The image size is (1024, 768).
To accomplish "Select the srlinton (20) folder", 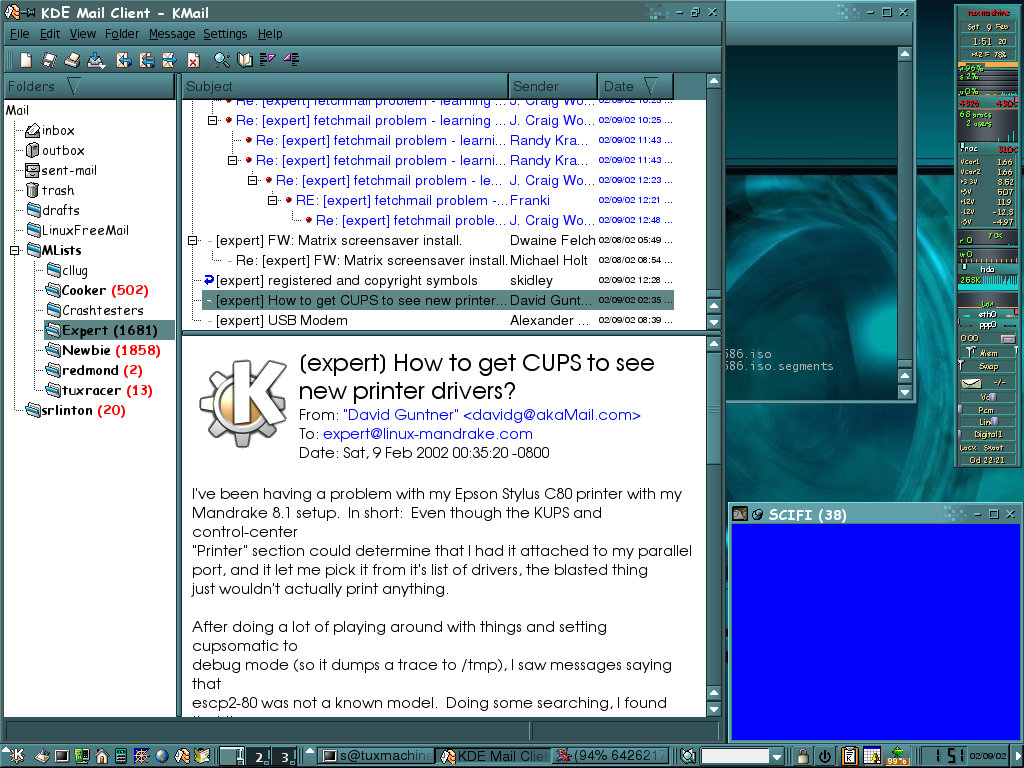I will (76, 411).
